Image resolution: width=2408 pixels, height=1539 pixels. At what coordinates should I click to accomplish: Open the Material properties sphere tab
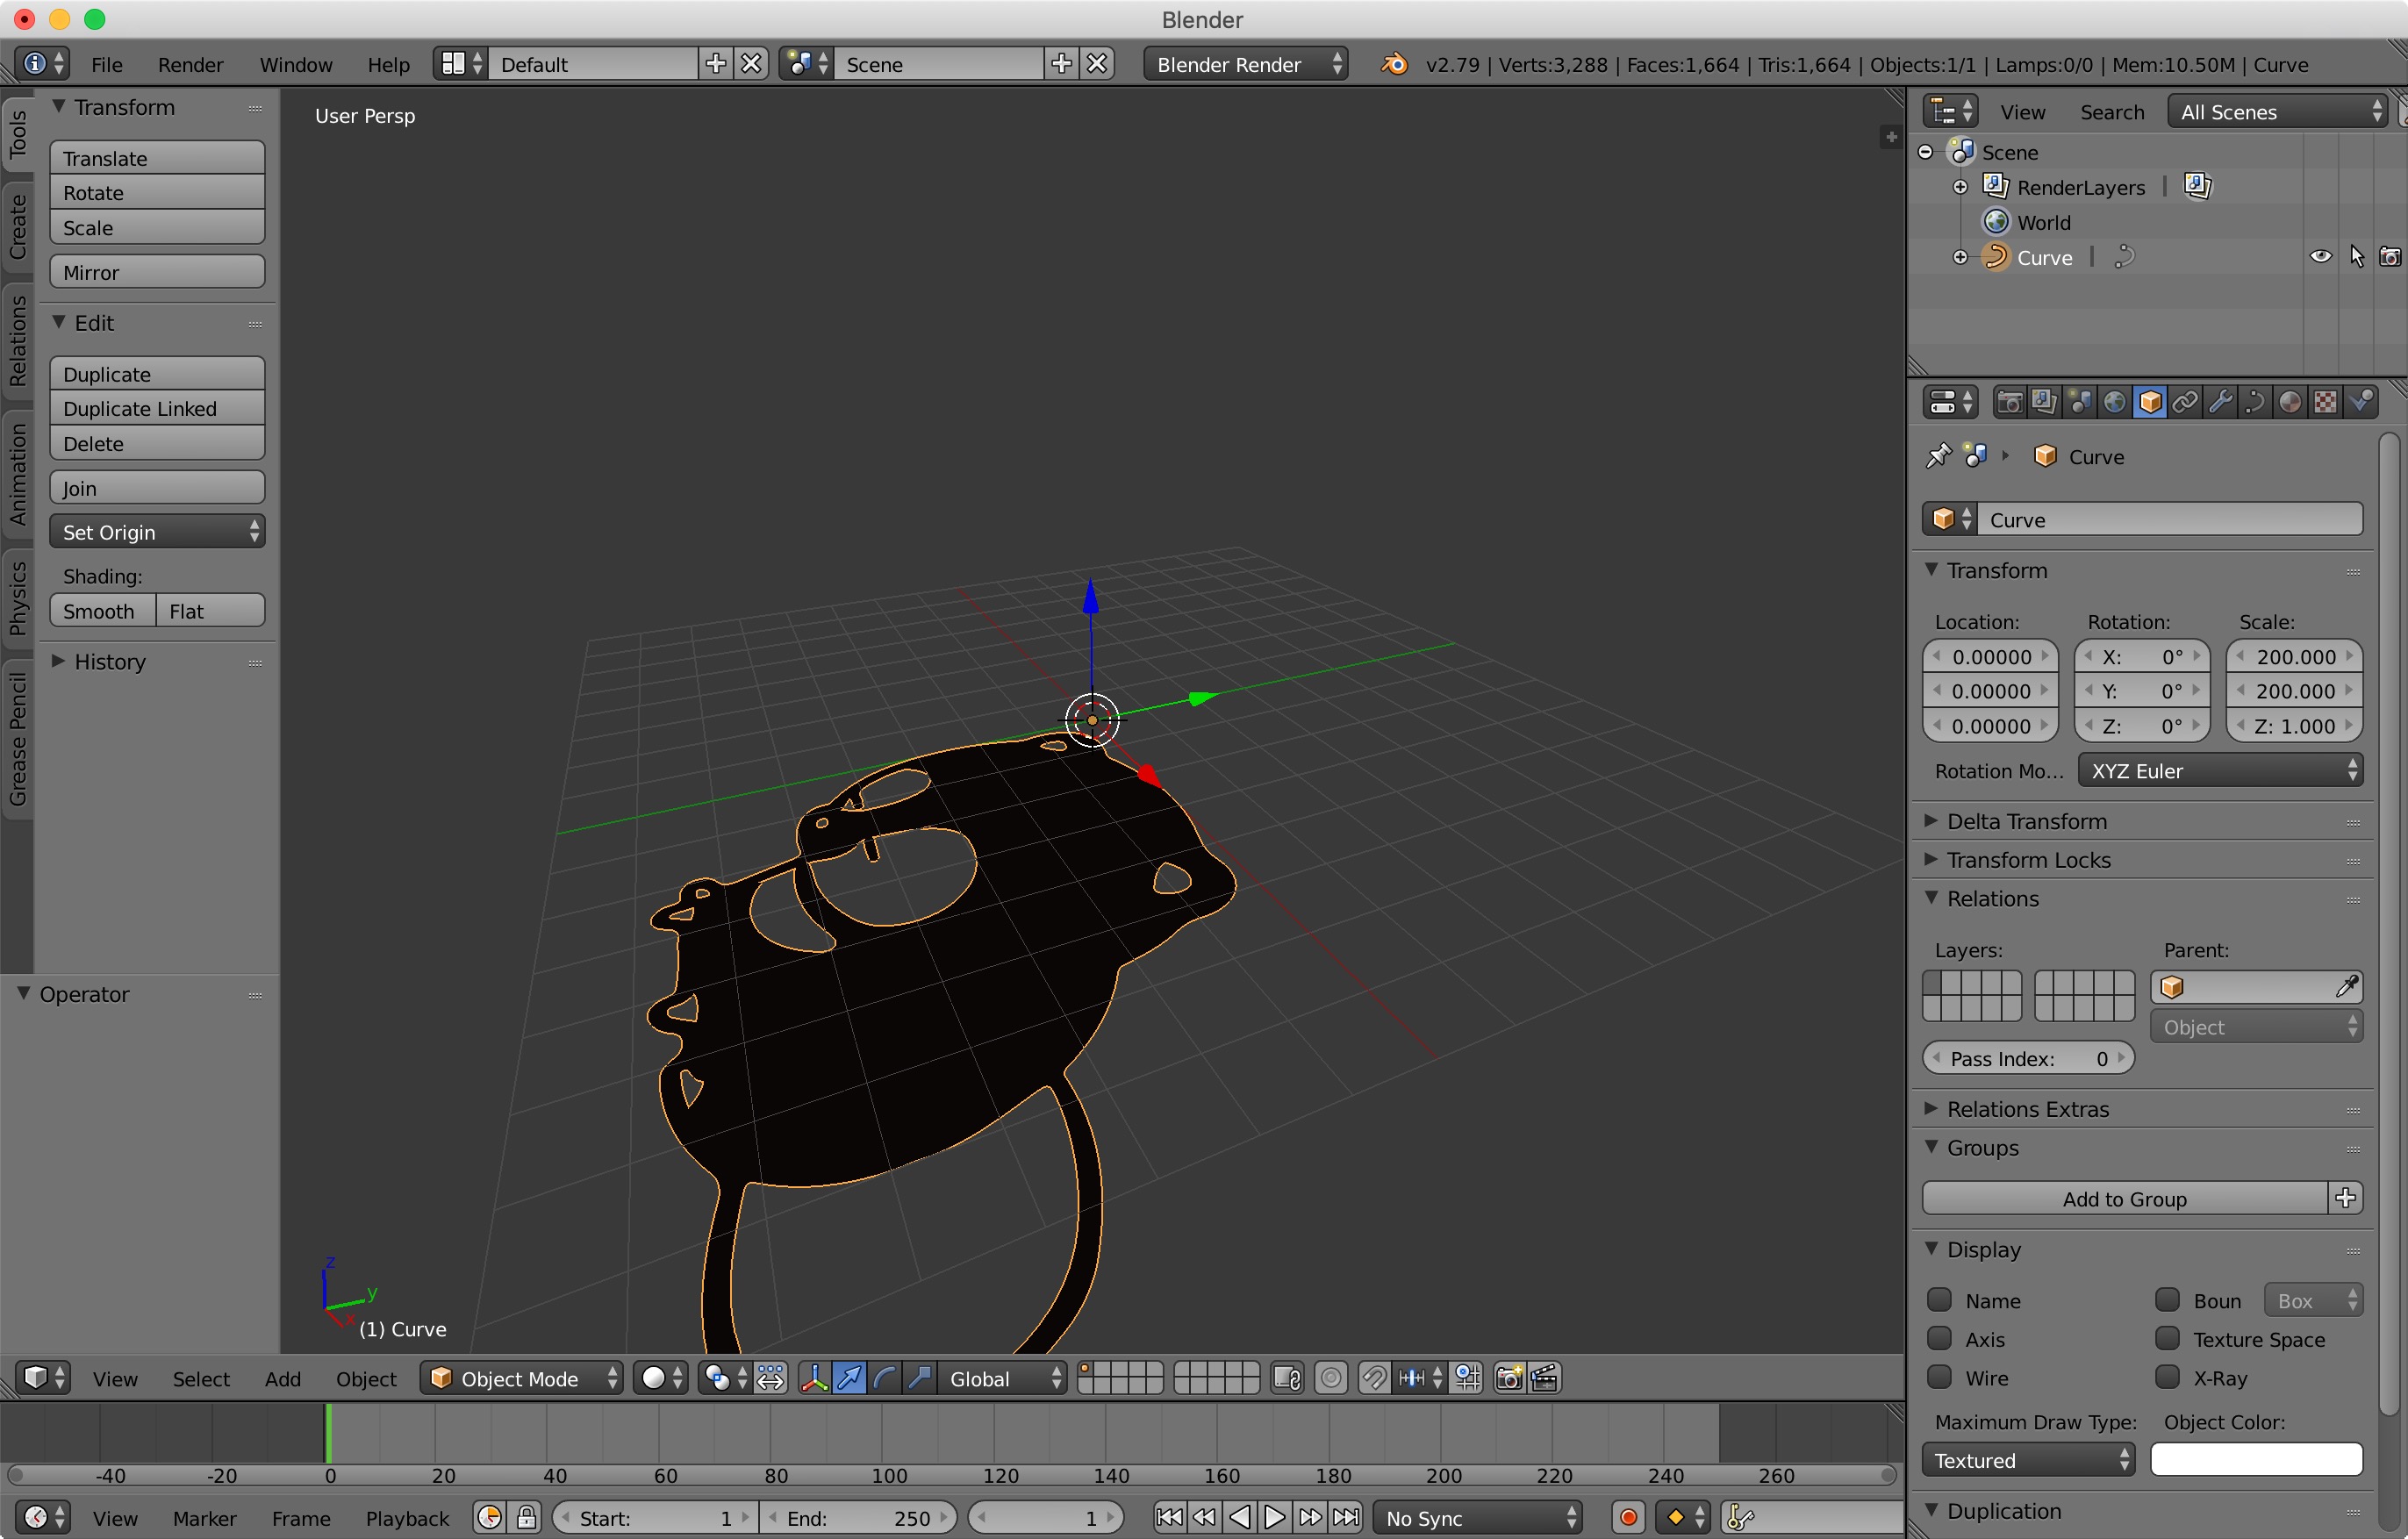2290,402
